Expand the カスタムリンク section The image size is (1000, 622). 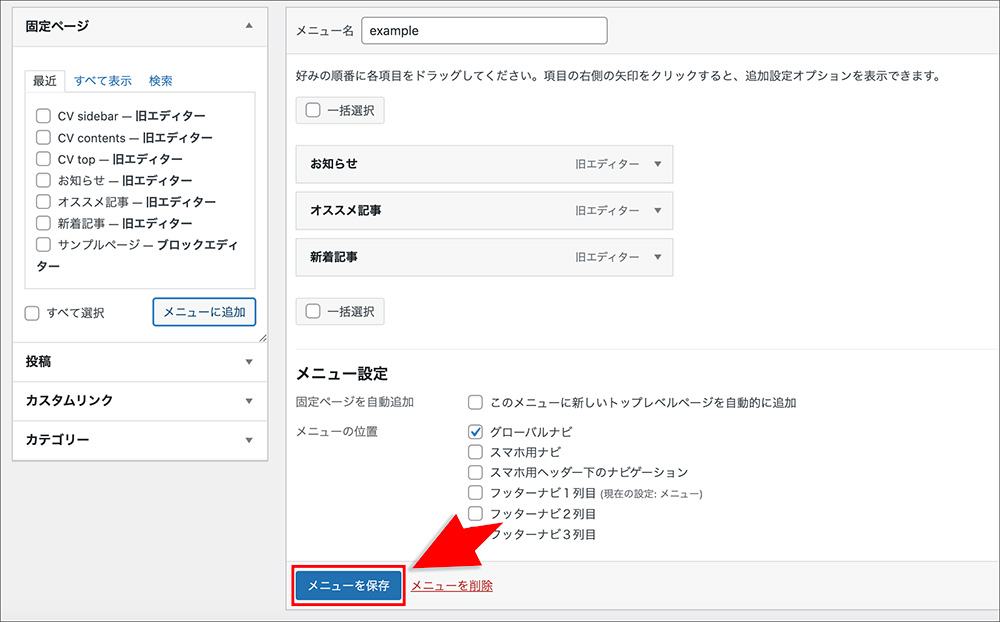pos(249,401)
